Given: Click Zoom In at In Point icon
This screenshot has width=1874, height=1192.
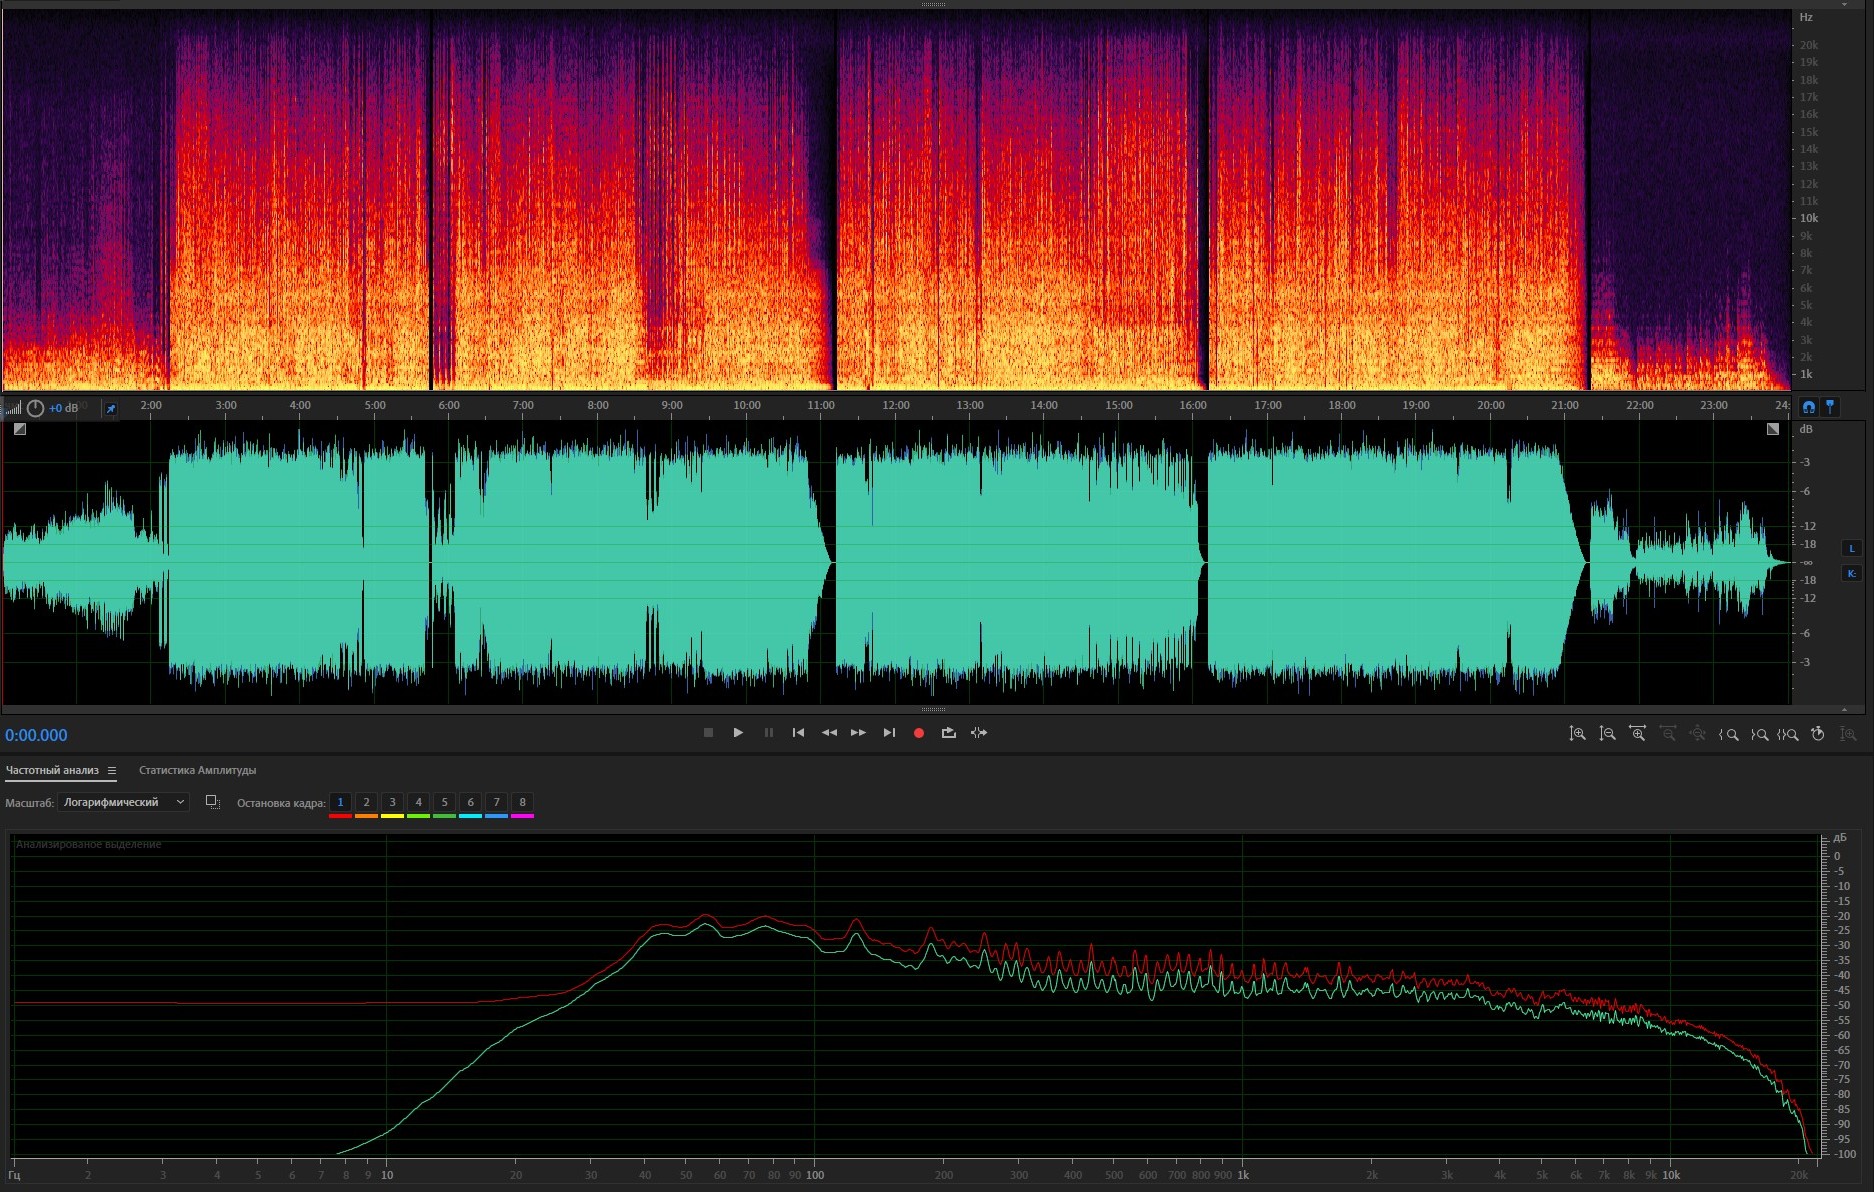Looking at the screenshot, I should [1728, 734].
